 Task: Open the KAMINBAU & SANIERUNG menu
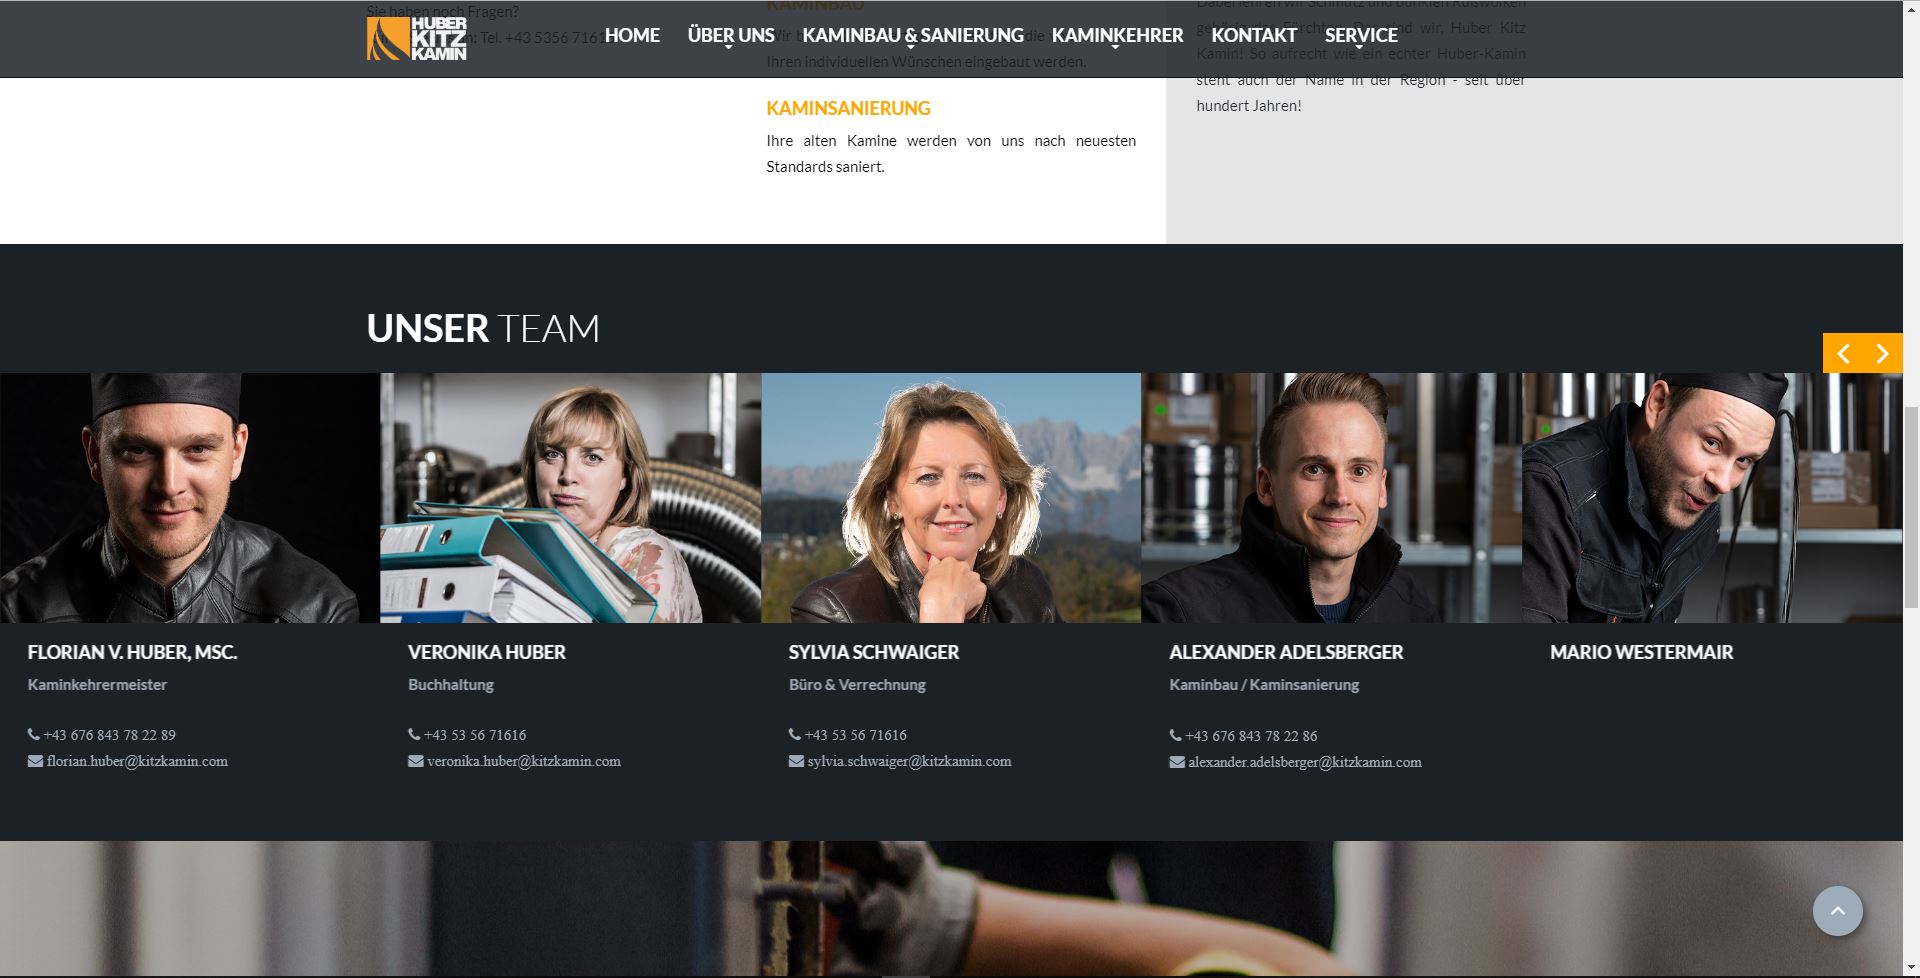pyautogui.click(x=913, y=35)
